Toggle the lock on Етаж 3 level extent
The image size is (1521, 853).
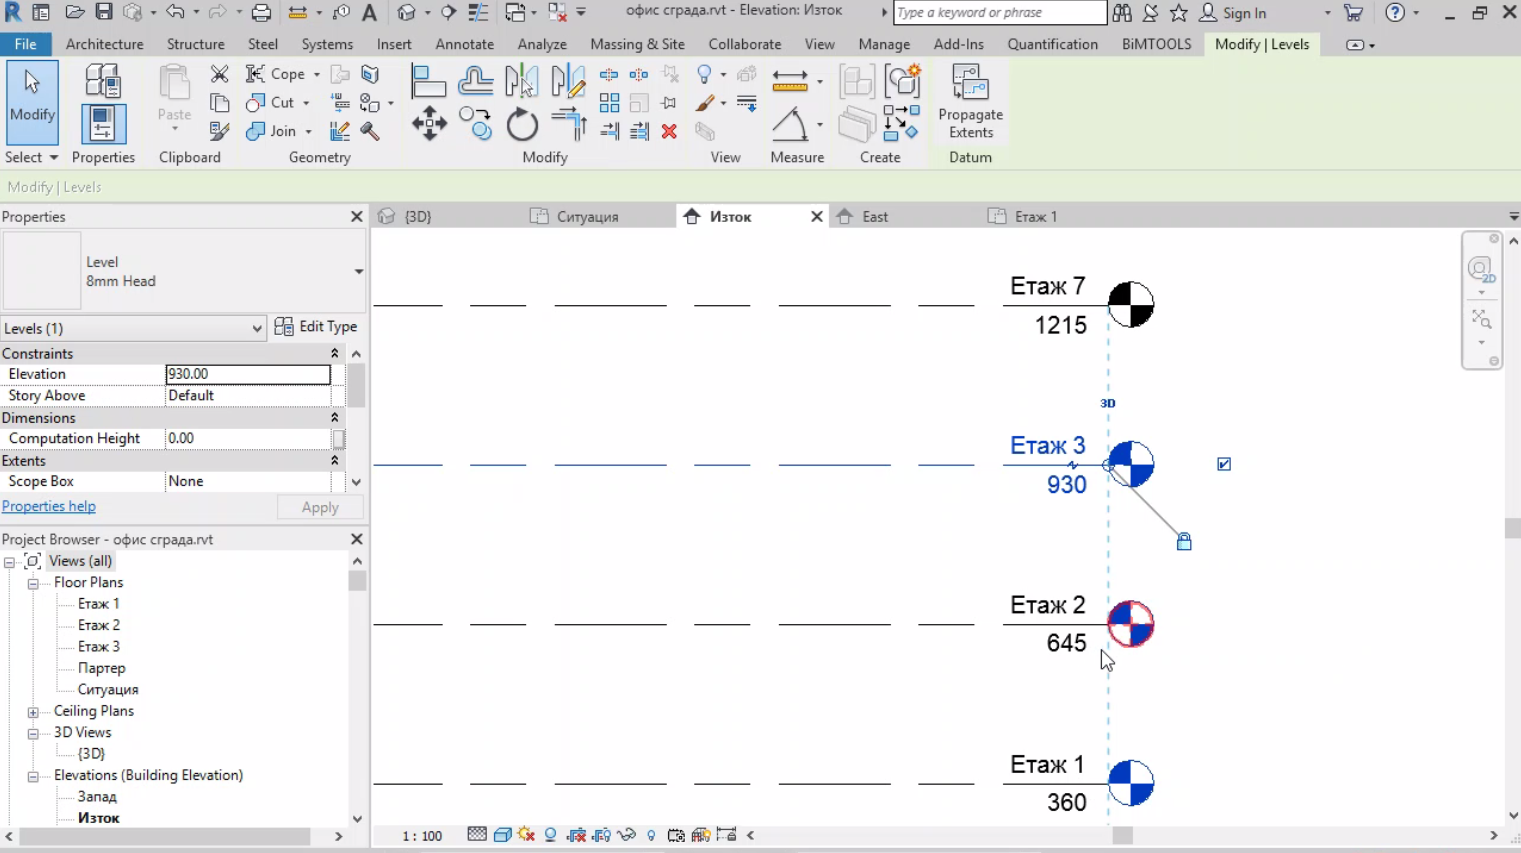pos(1184,542)
